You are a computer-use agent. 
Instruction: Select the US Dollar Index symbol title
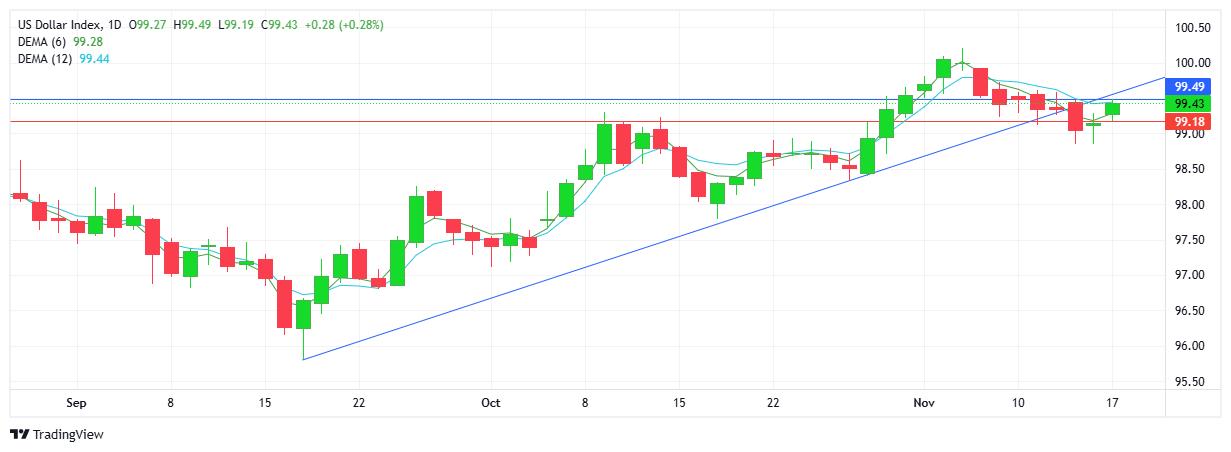[62, 24]
